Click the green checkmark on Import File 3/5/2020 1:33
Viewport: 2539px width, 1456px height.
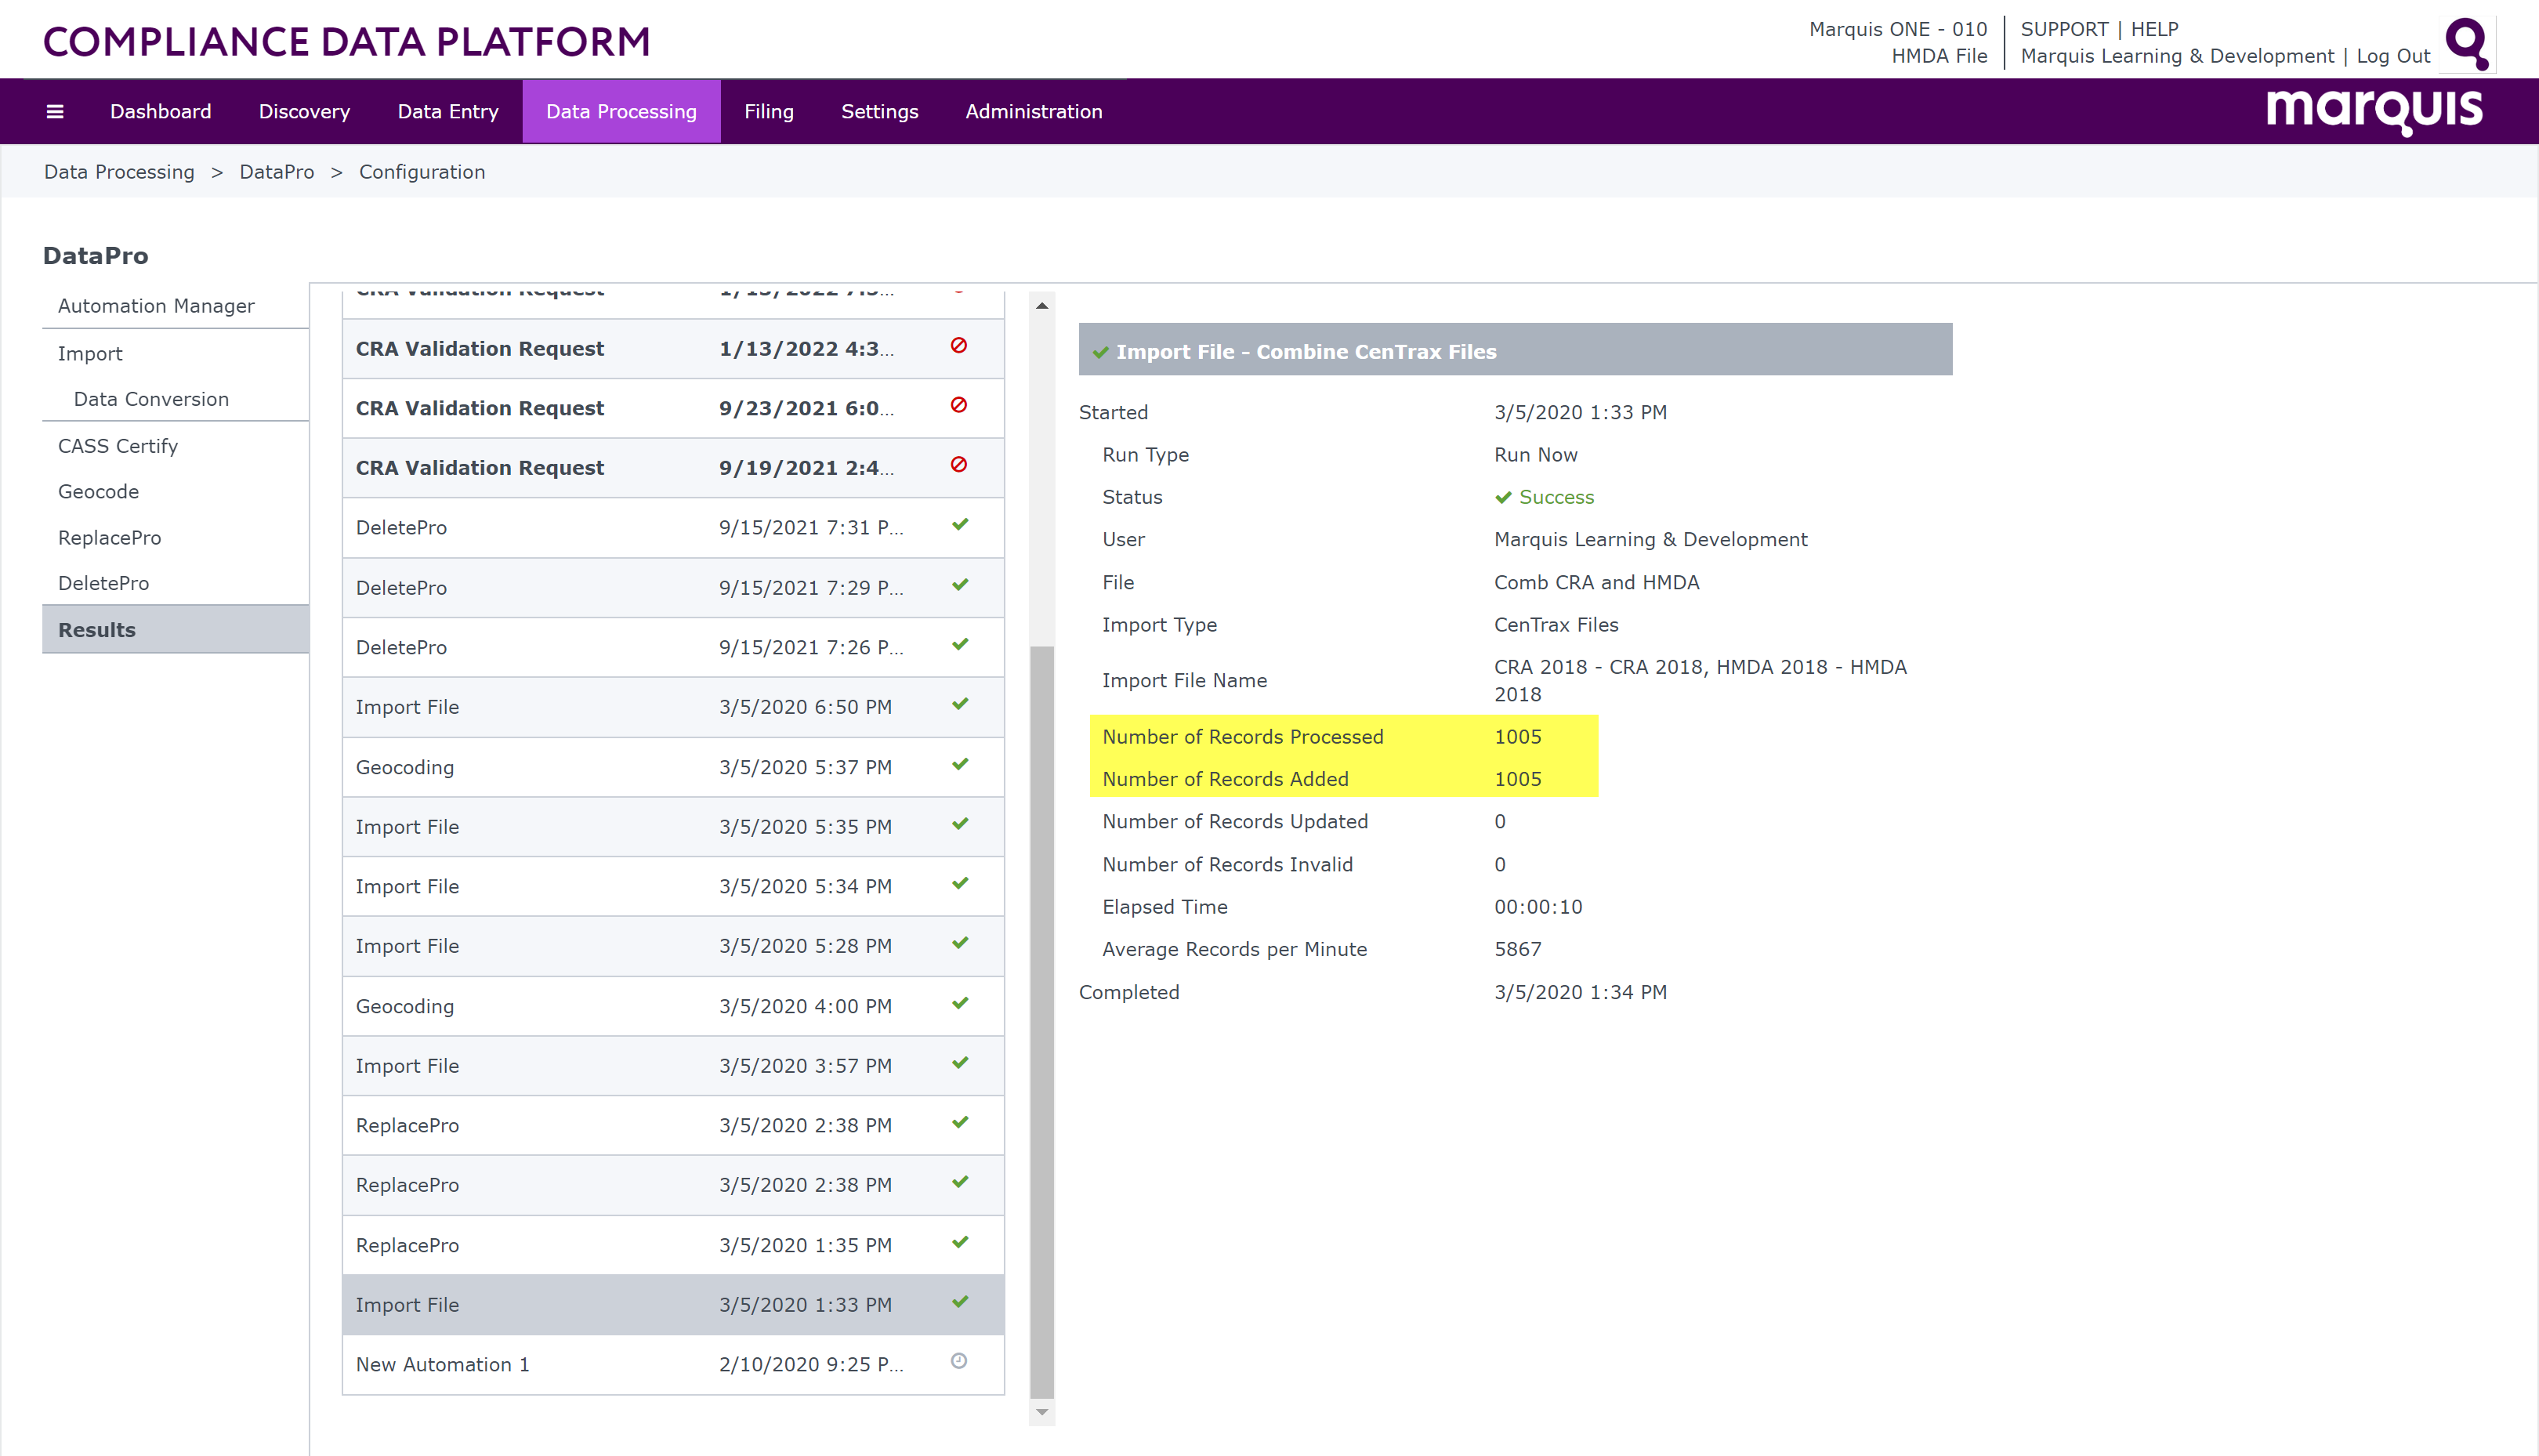coord(959,1302)
